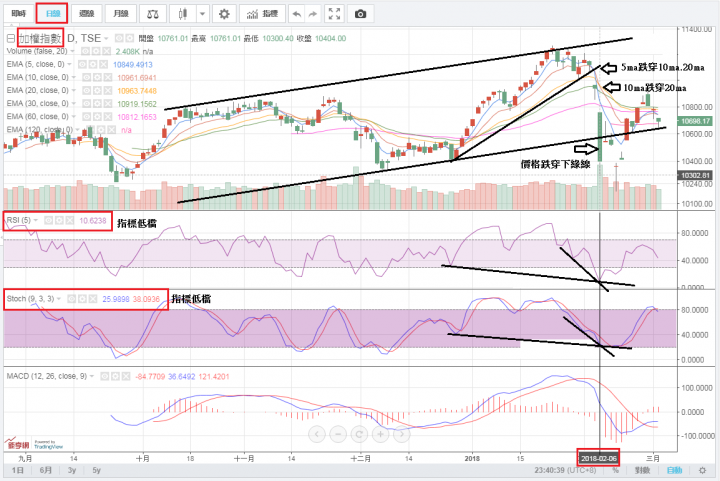Viewport: 720px width, 481px height.
Task: Expand dropdown next to D, TSE symbol
Action: 107,38
